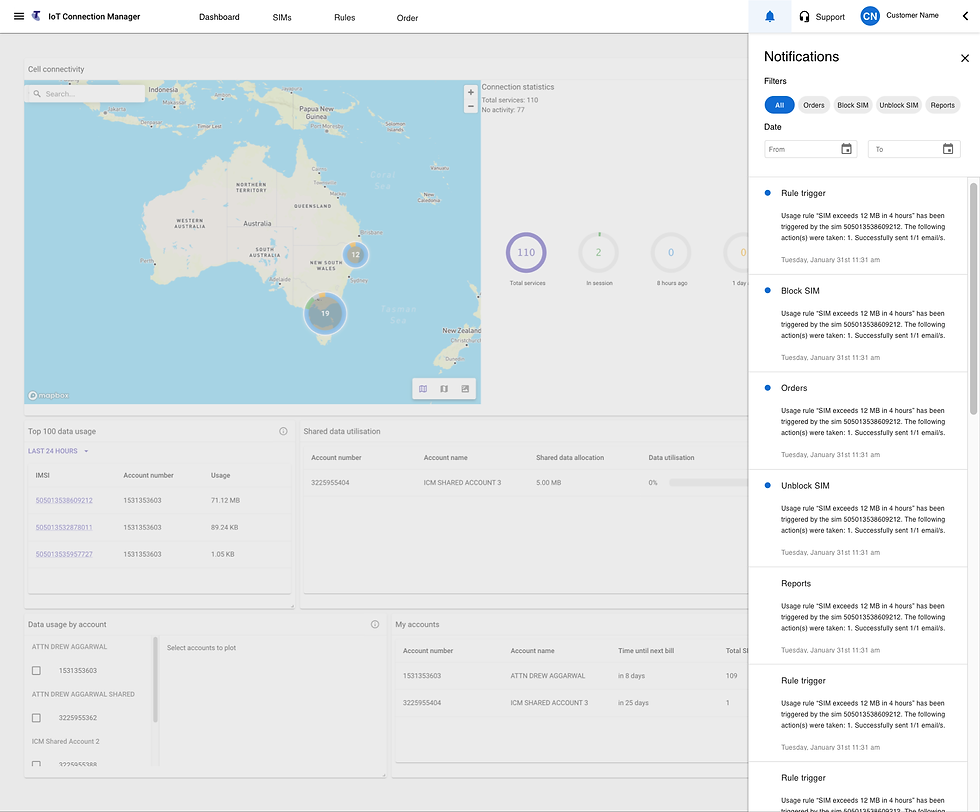
Task: Filter notifications by Unblock SIM
Action: click(898, 105)
